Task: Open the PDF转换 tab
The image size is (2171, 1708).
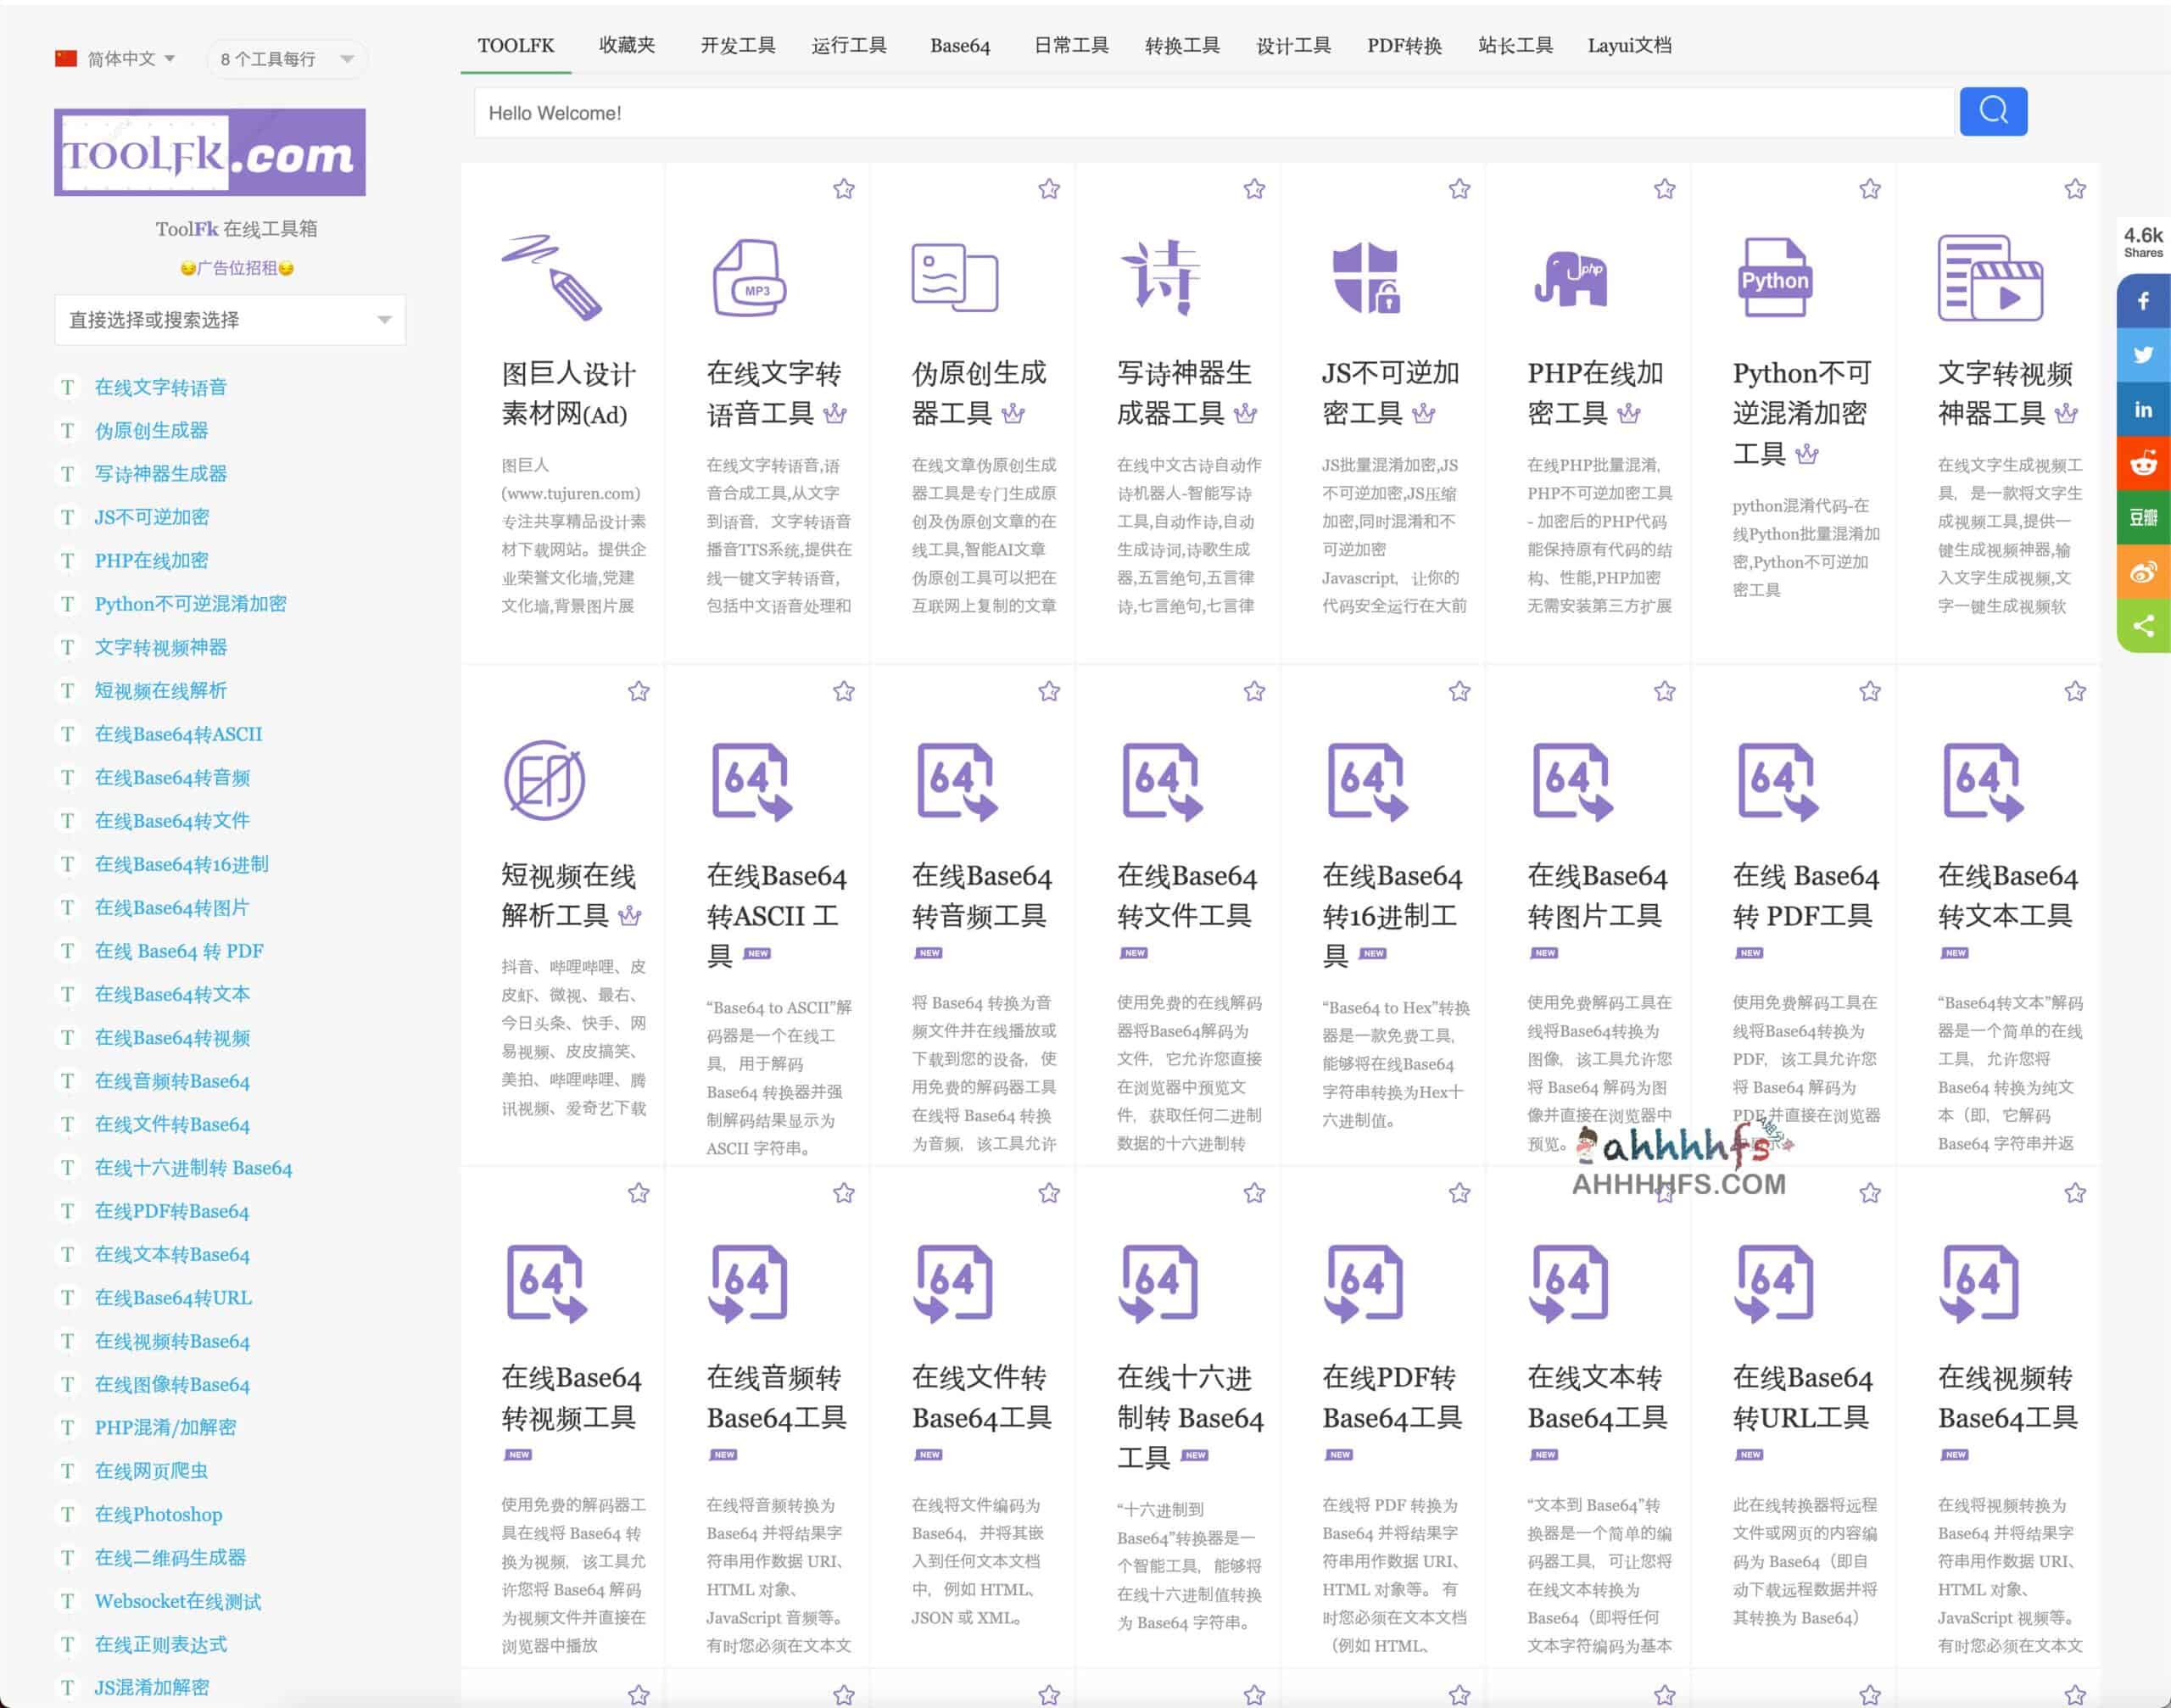Action: [x=1404, y=45]
